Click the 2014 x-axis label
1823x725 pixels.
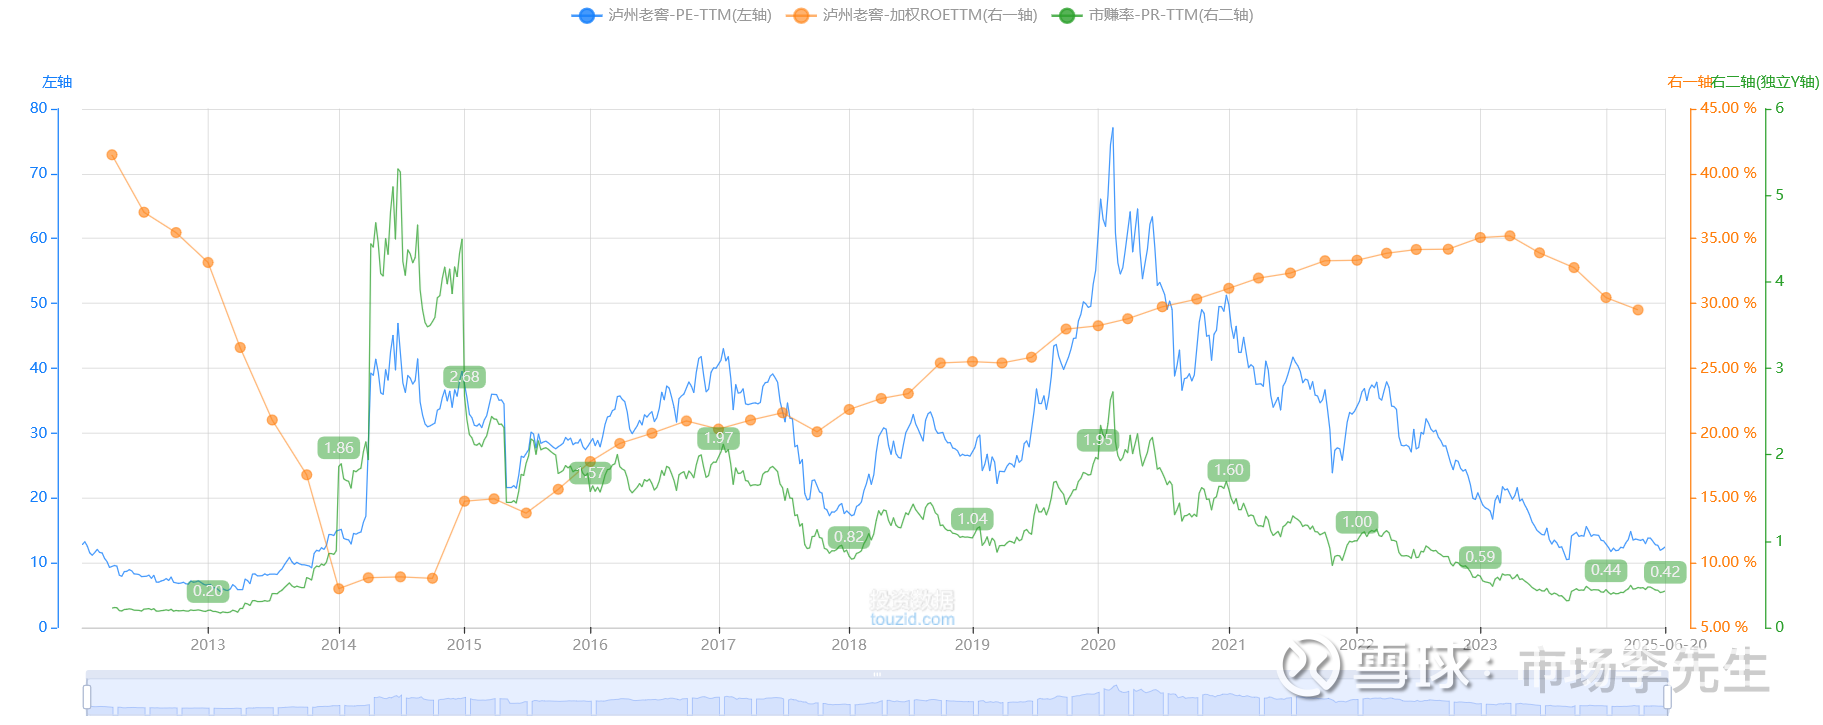click(339, 645)
